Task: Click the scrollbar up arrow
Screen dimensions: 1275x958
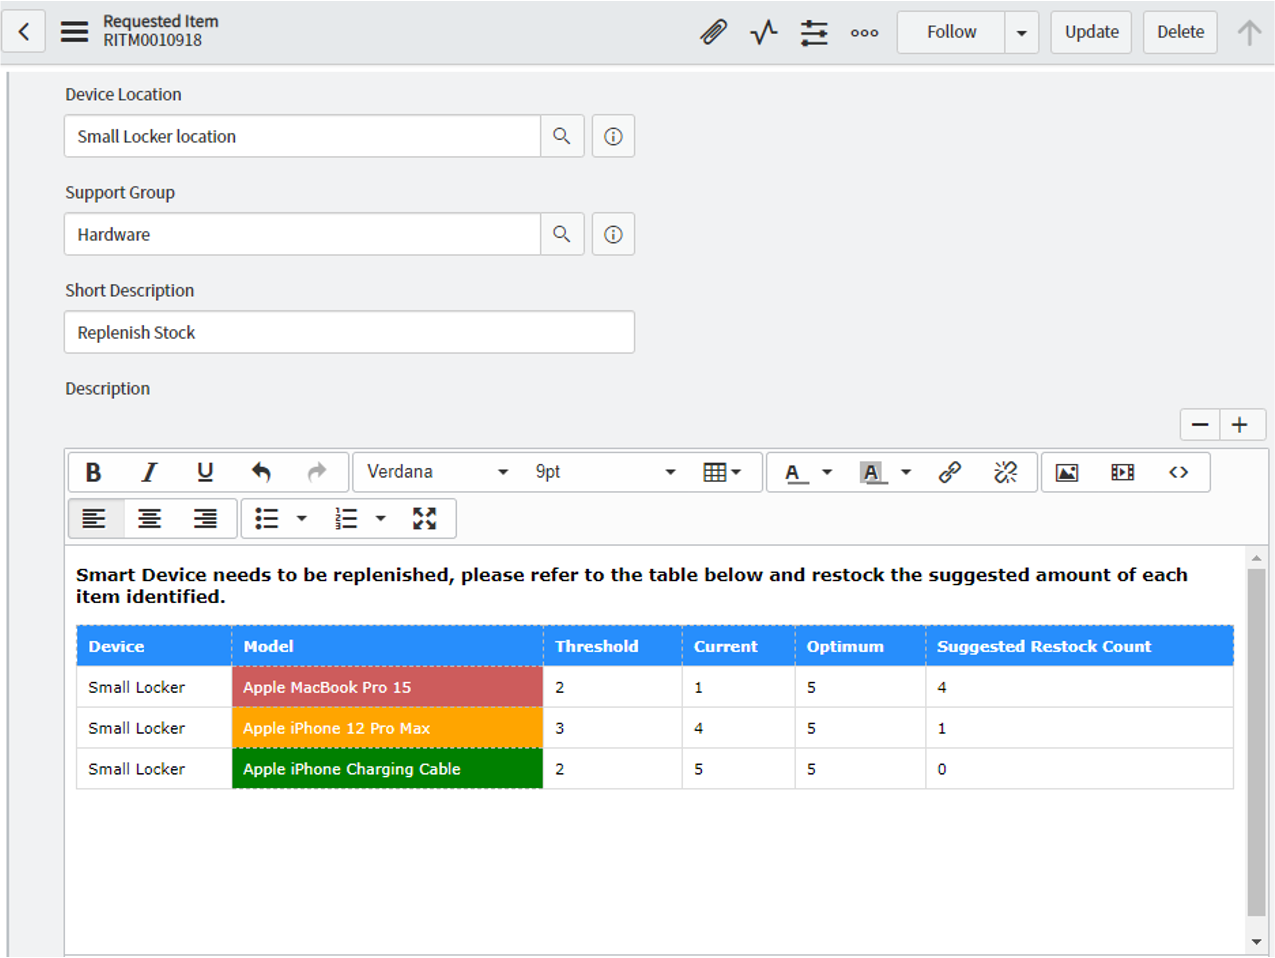Action: coord(1256,558)
